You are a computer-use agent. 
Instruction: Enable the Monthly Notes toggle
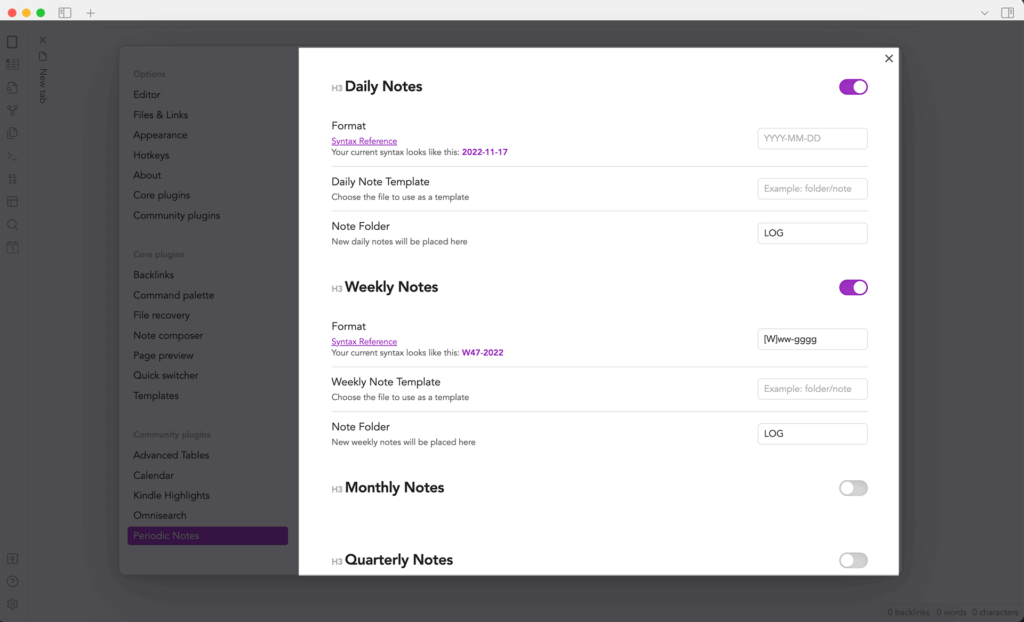pos(853,488)
